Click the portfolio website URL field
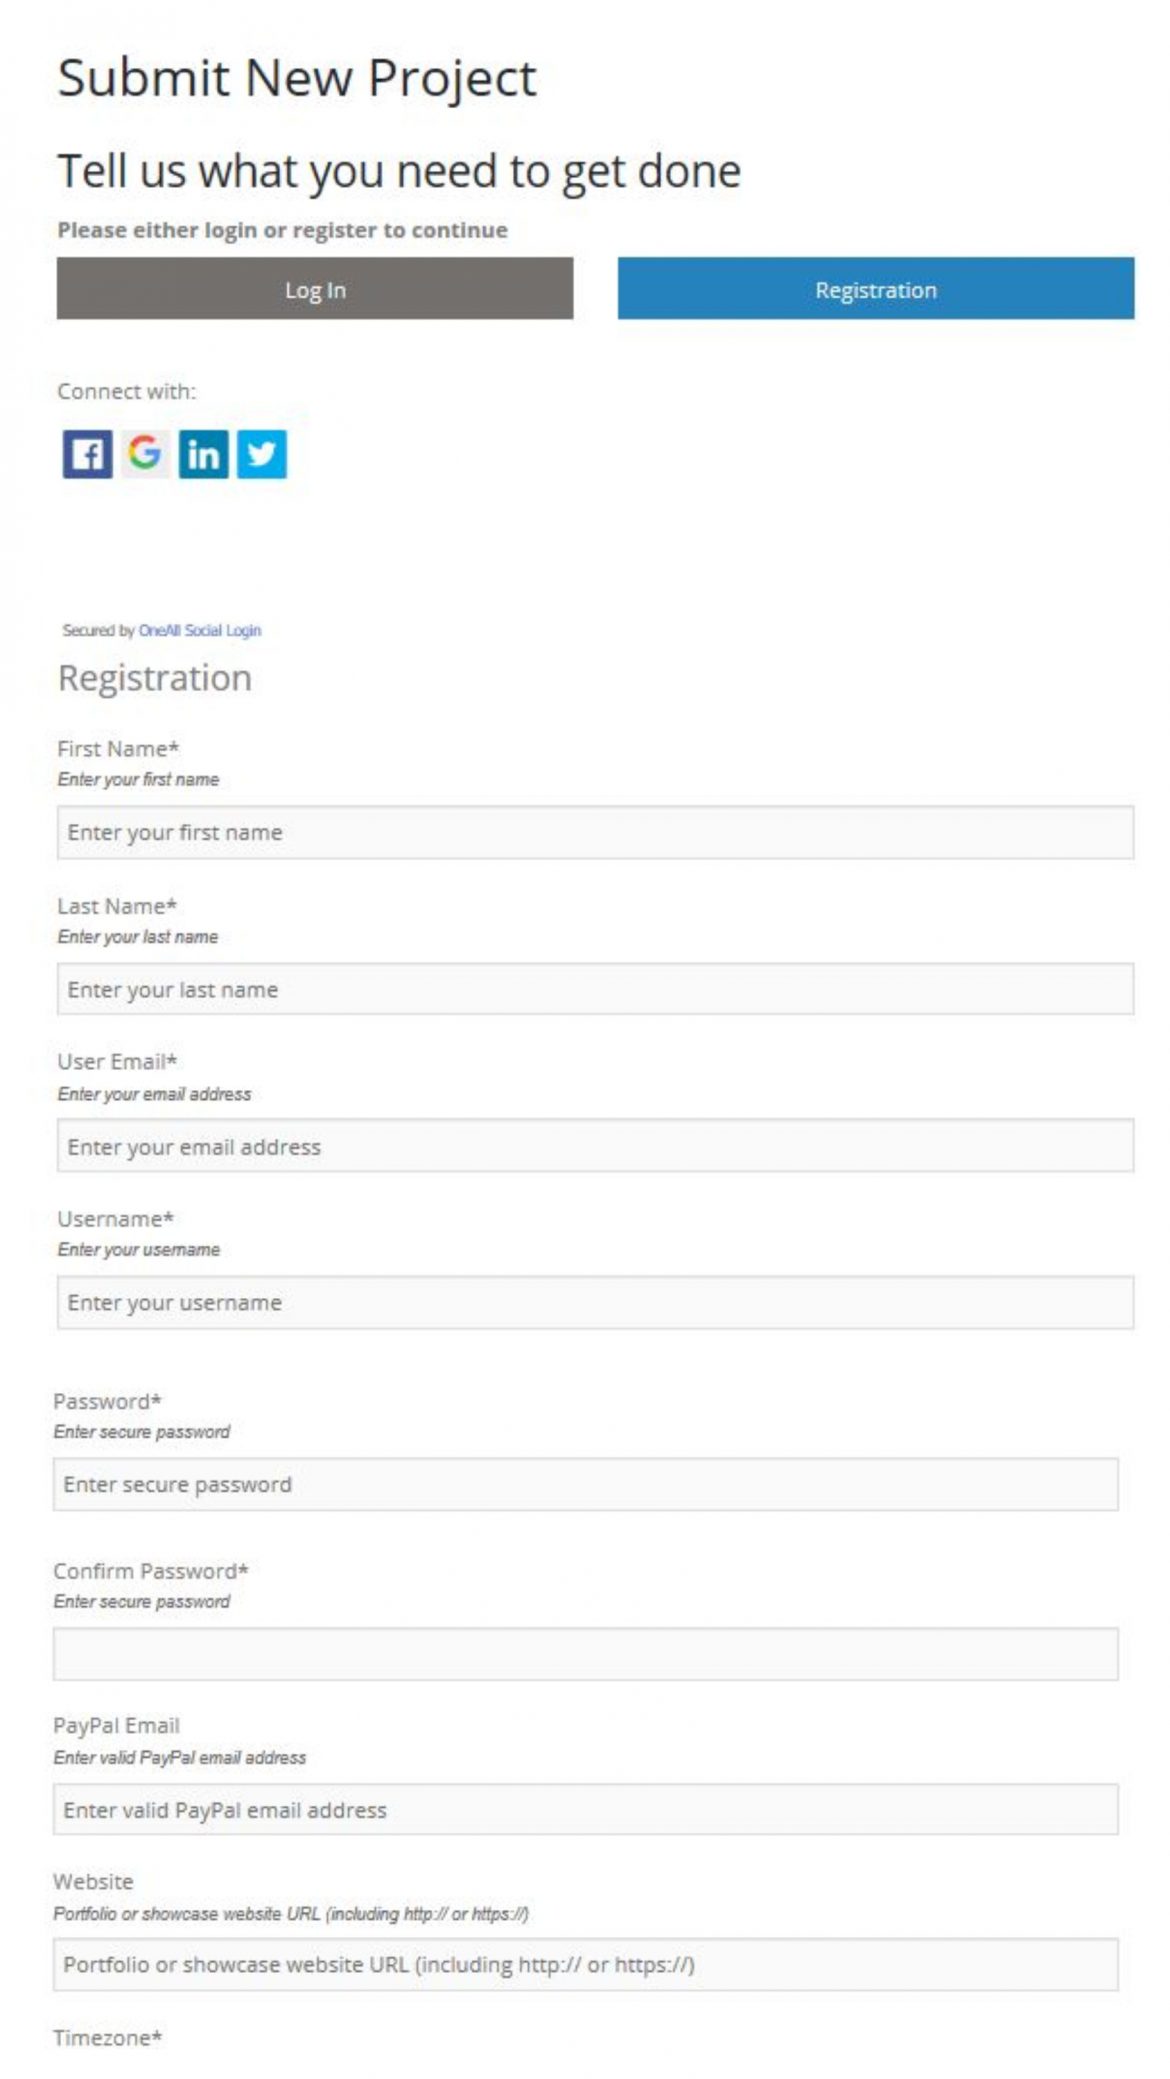 (585, 1965)
